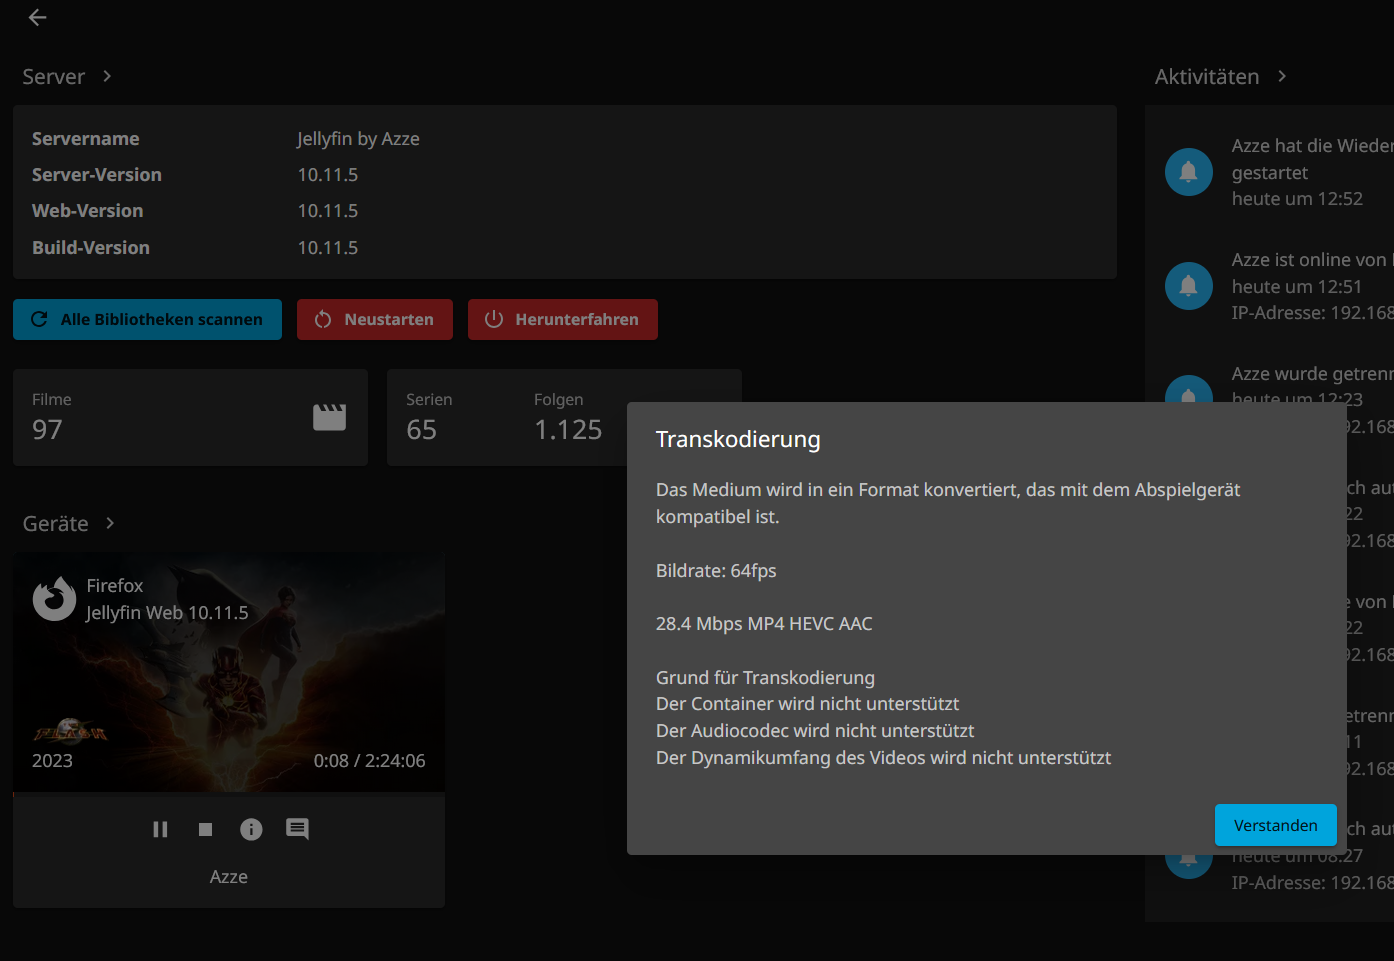Expand the Geräte chevron arrow

[110, 523]
